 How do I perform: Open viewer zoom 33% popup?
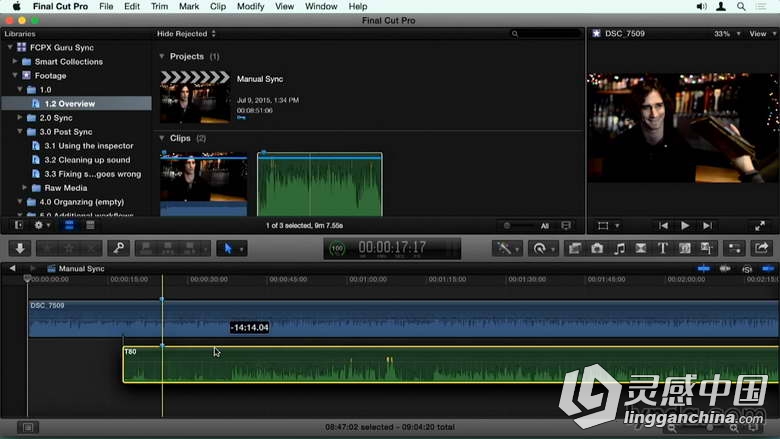[x=727, y=34]
